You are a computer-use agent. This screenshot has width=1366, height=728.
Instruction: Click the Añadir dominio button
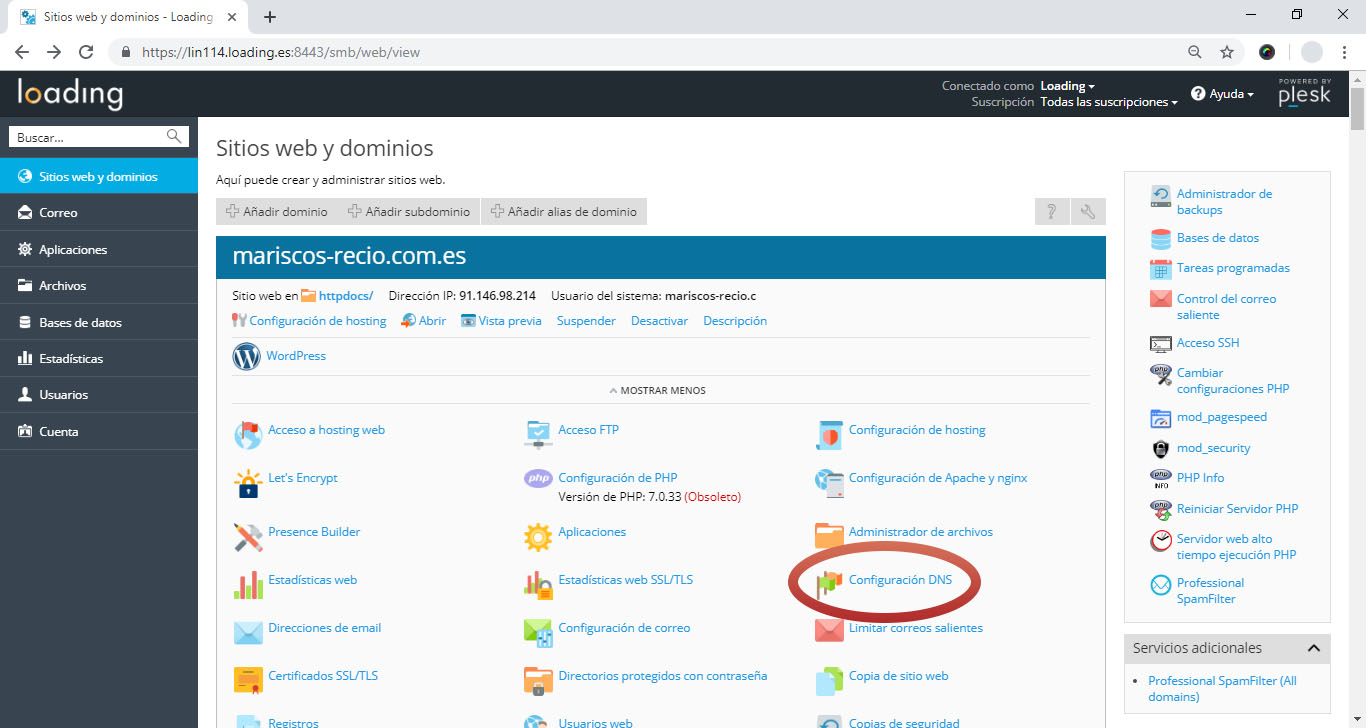[277, 211]
